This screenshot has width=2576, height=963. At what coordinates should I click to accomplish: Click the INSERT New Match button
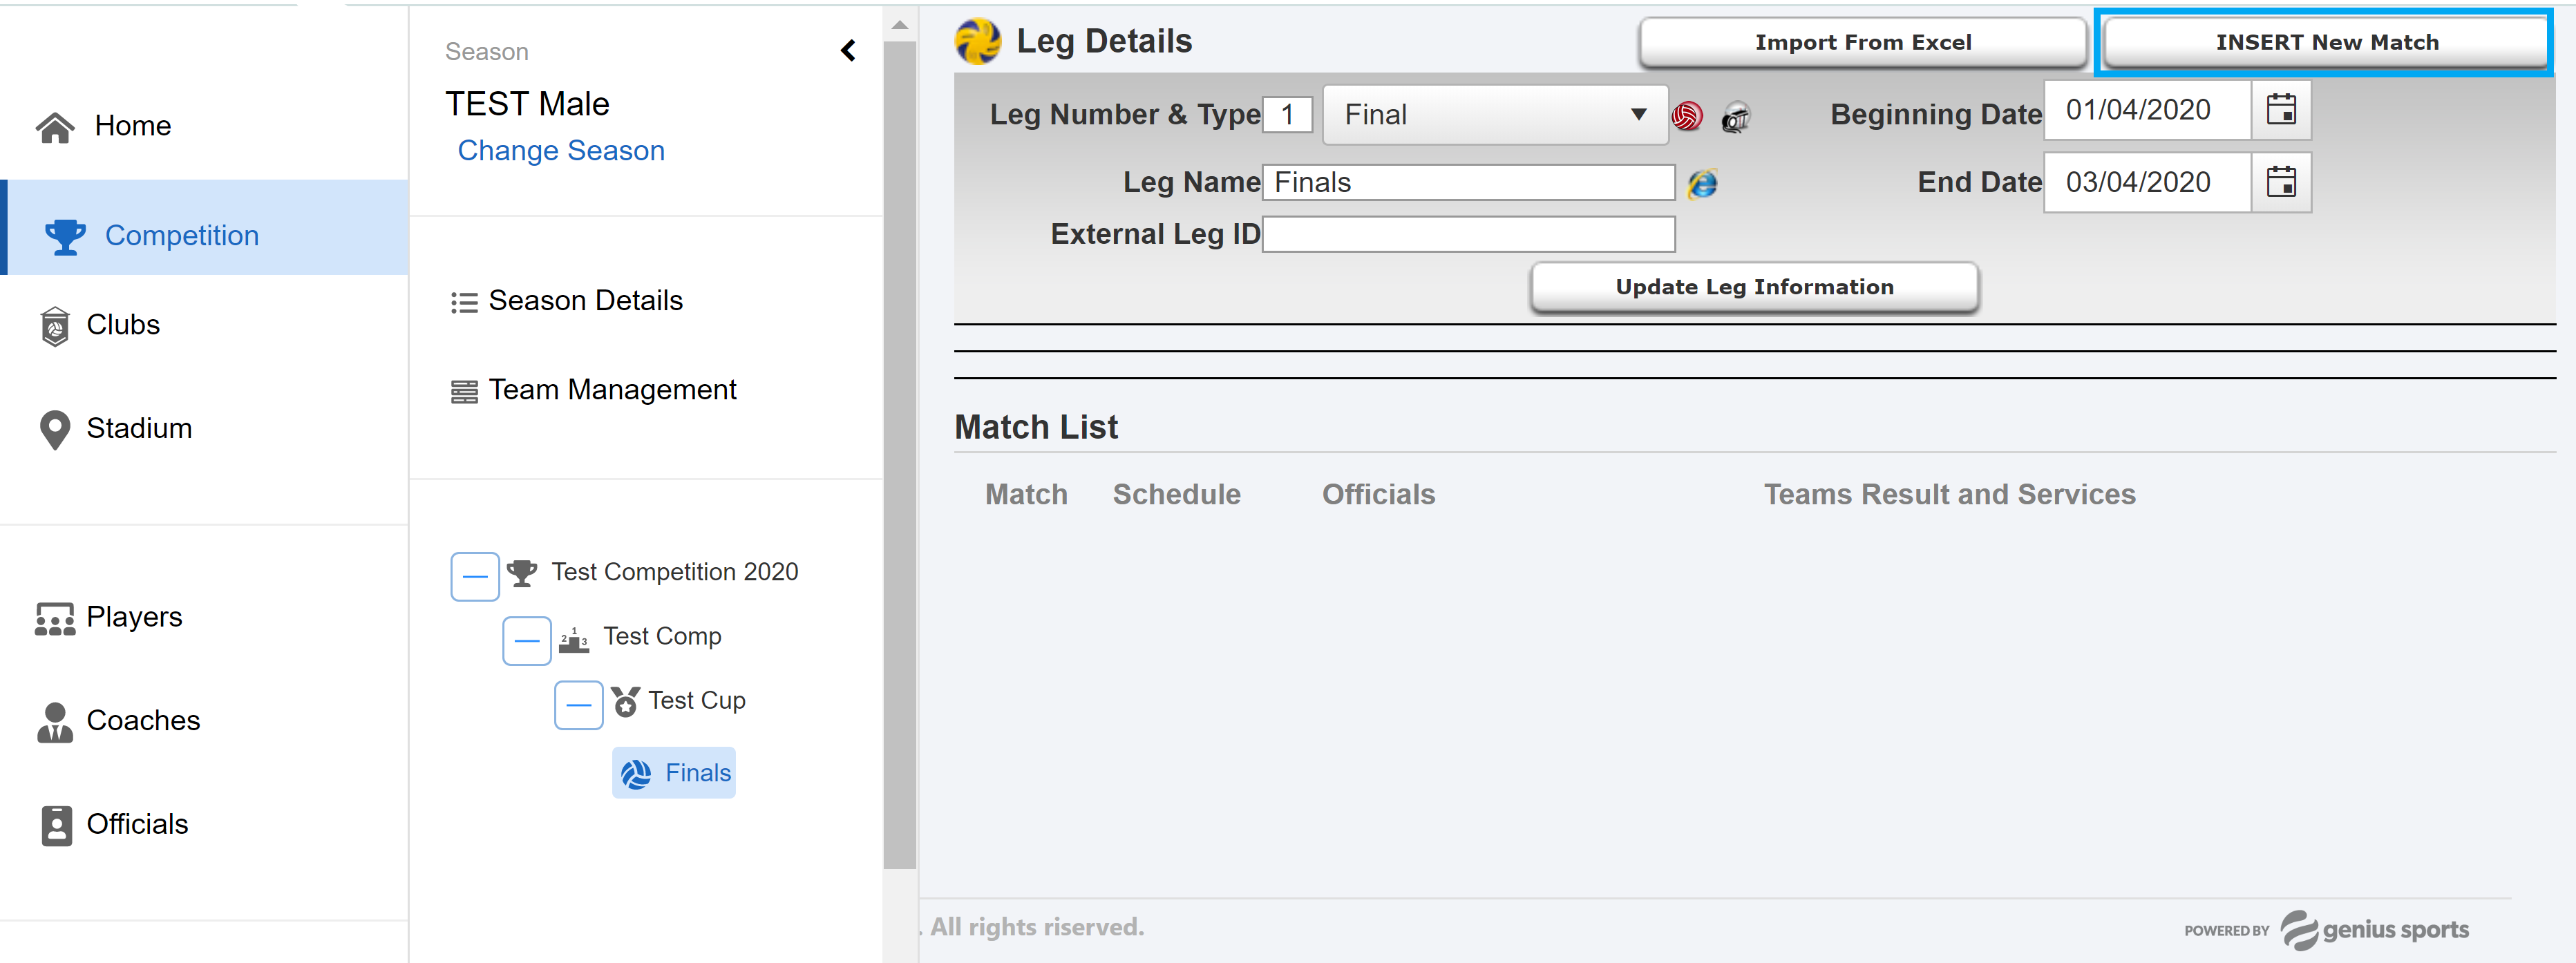coord(2326,42)
